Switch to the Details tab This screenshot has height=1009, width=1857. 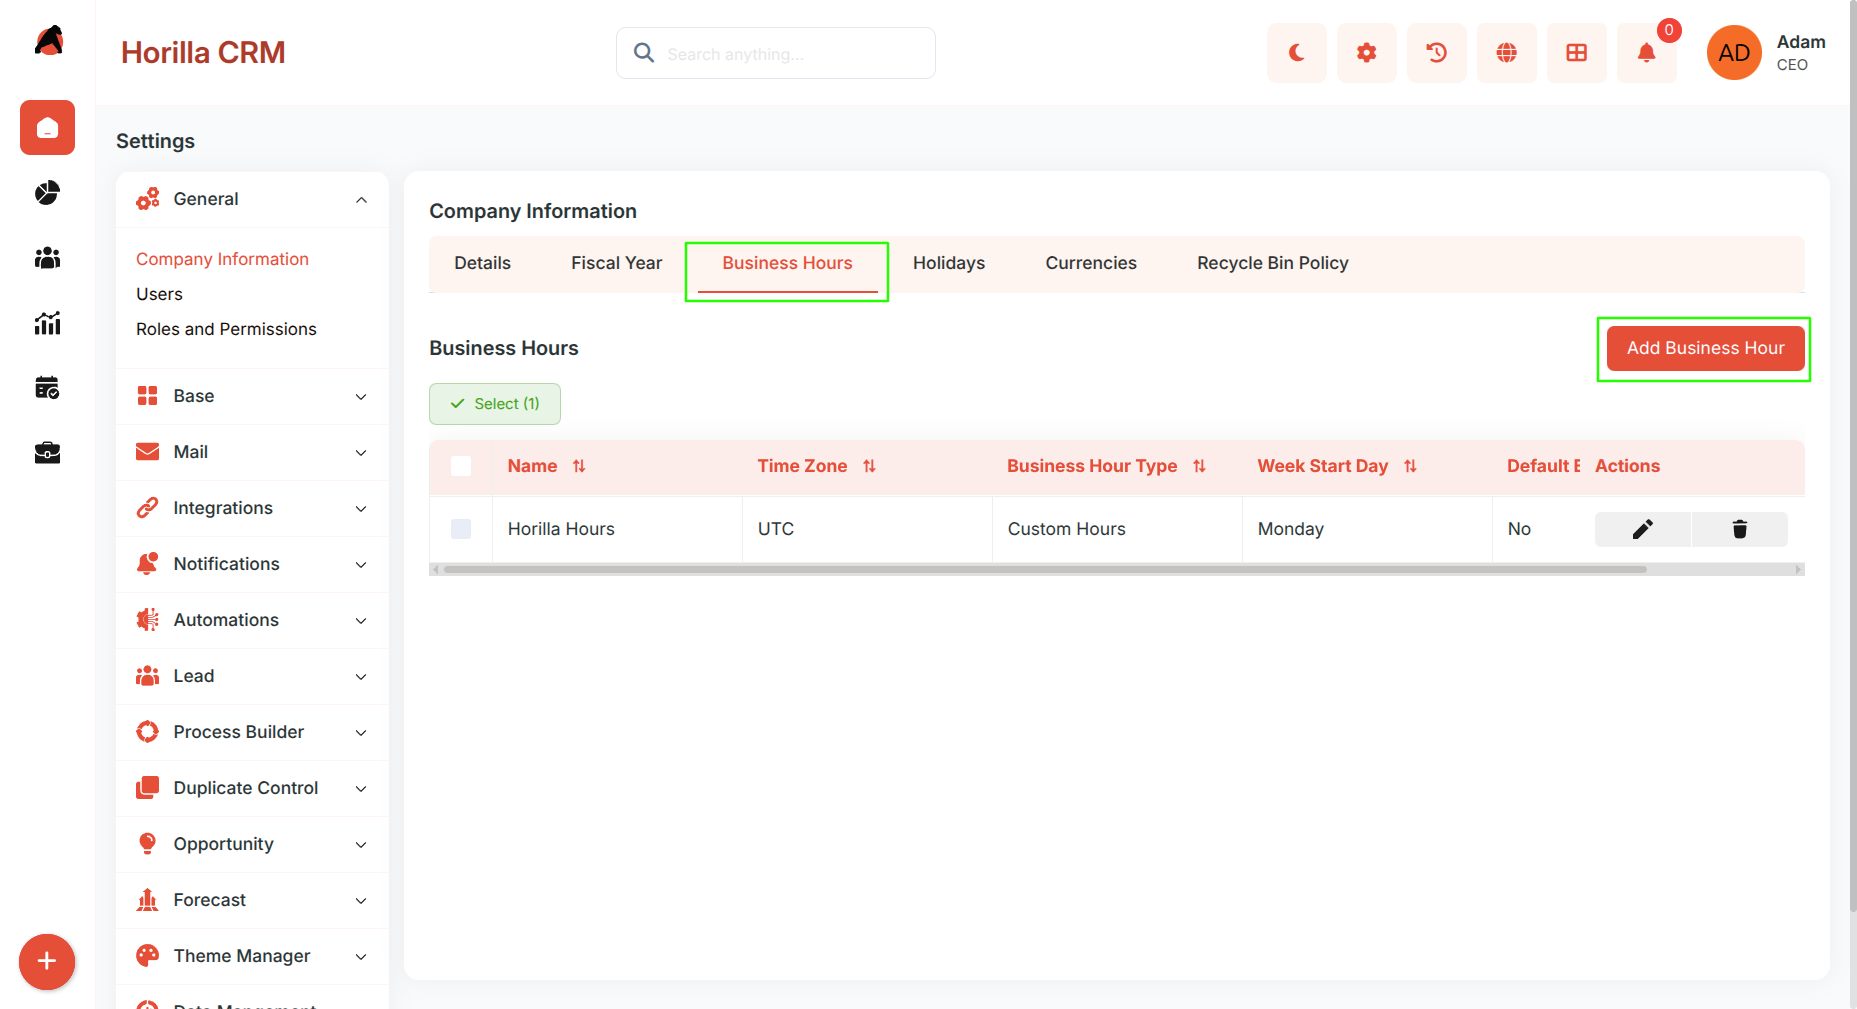coord(482,263)
